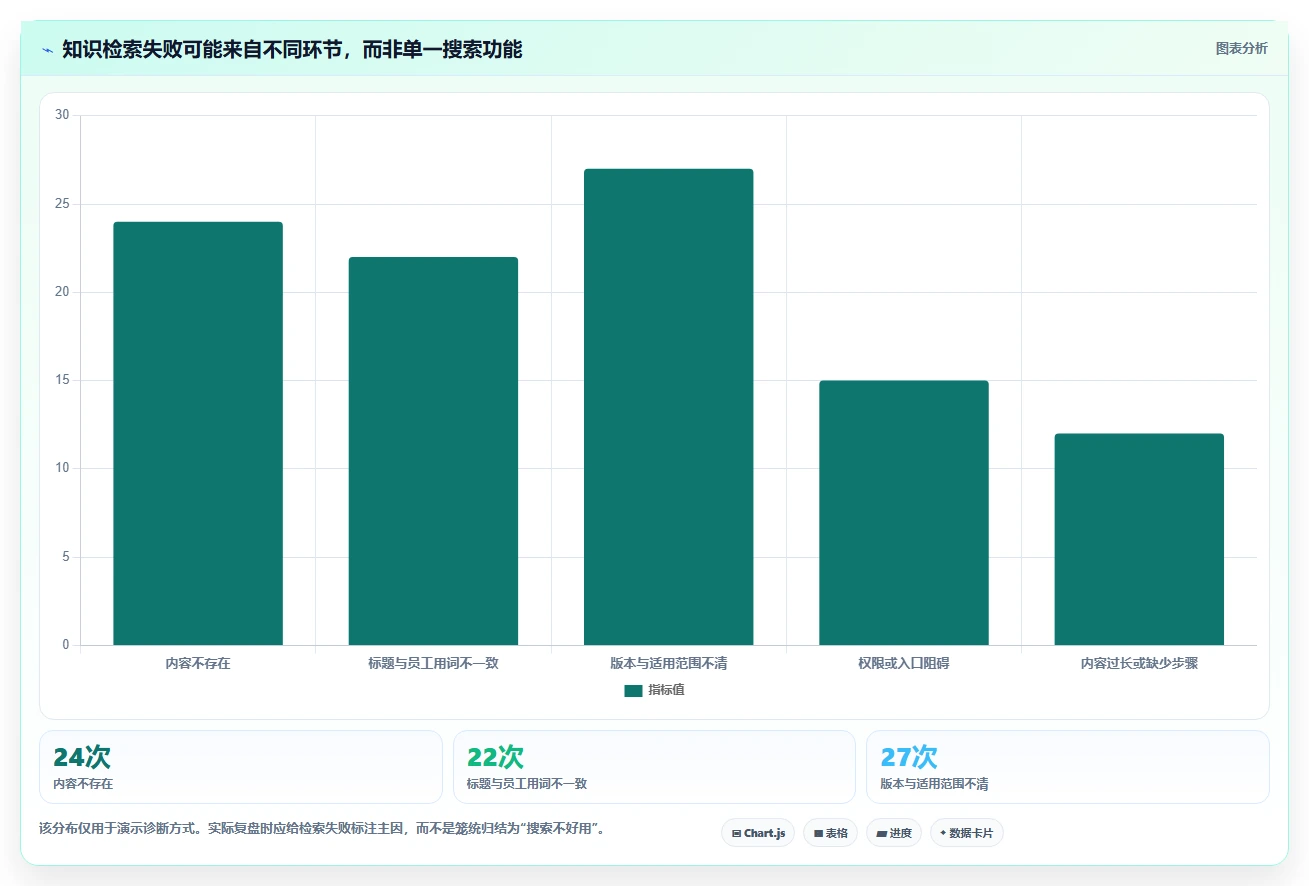Click the 内容不存在 bar in the chart
This screenshot has width=1309, height=886.
click(x=198, y=433)
